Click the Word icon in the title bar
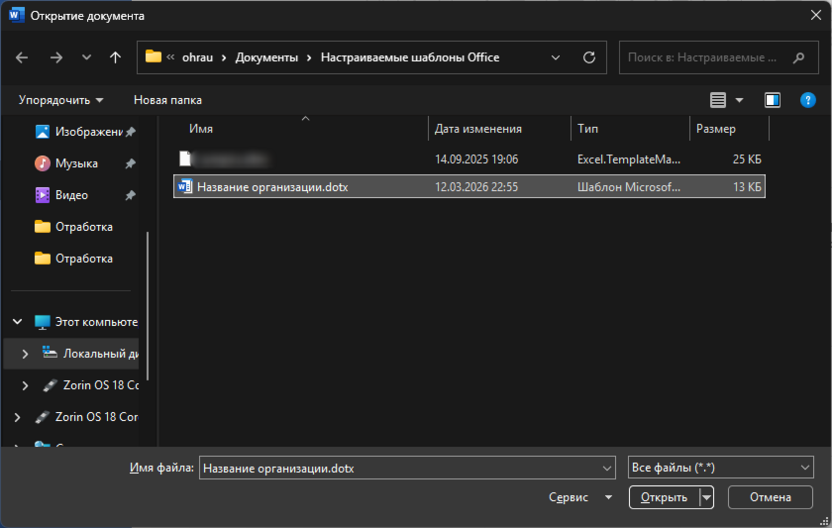The image size is (832, 528). tap(16, 15)
